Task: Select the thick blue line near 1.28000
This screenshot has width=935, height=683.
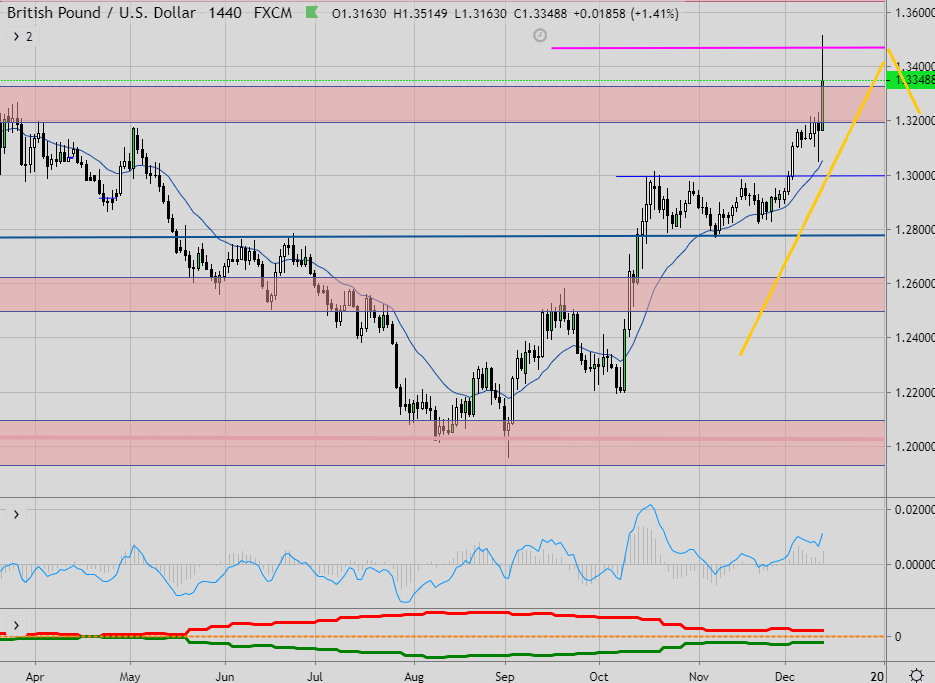Action: 442,236
